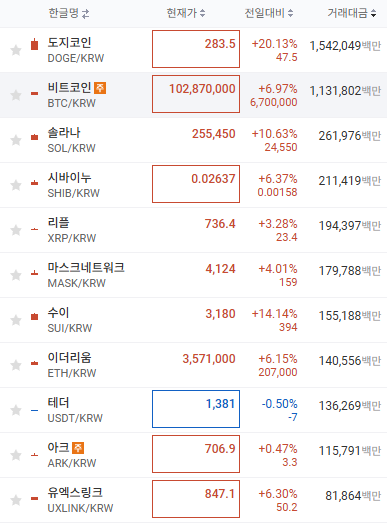Star the 이더리움 ETH/KRW row
387x524 pixels.
16,365
